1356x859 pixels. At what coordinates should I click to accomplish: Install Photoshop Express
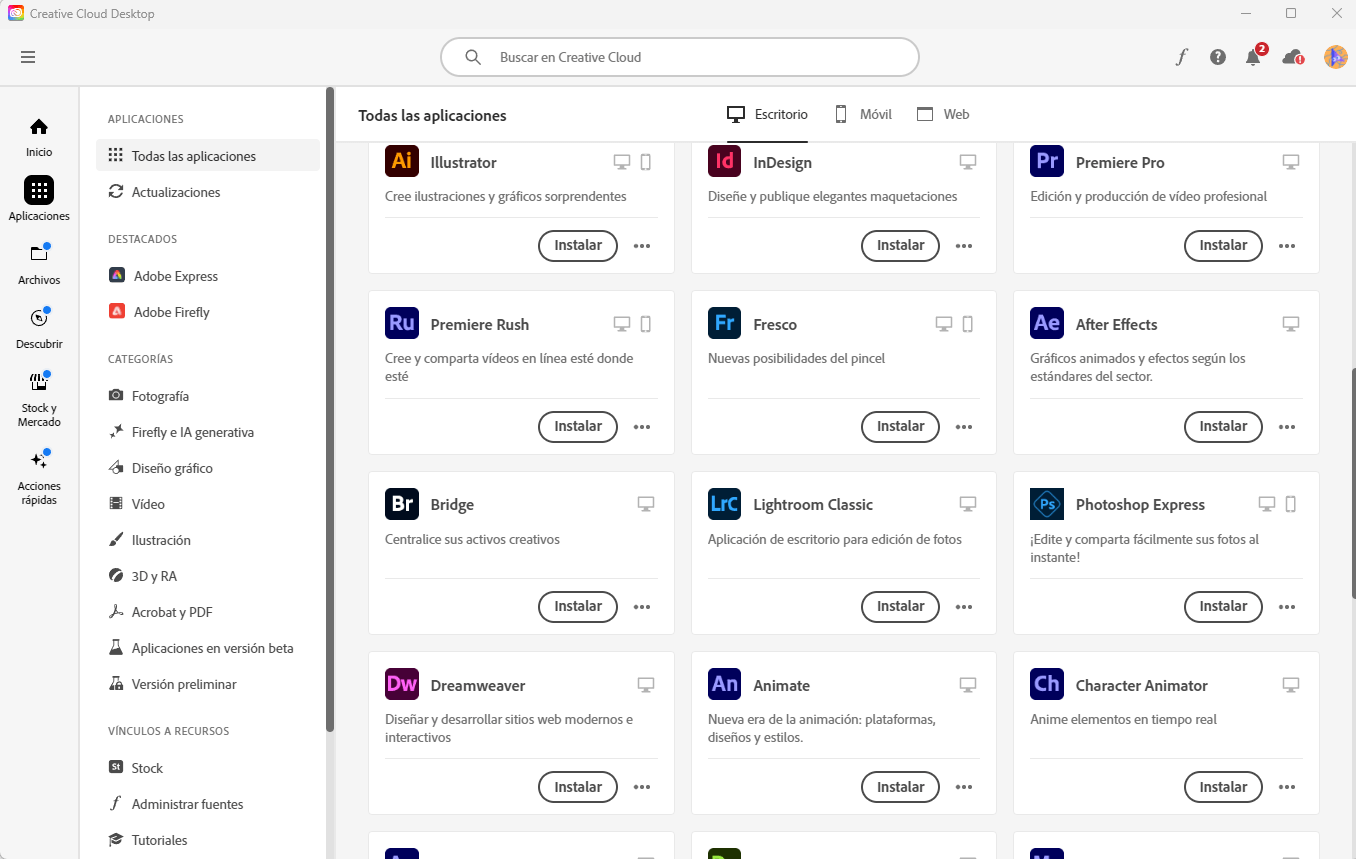1223,606
